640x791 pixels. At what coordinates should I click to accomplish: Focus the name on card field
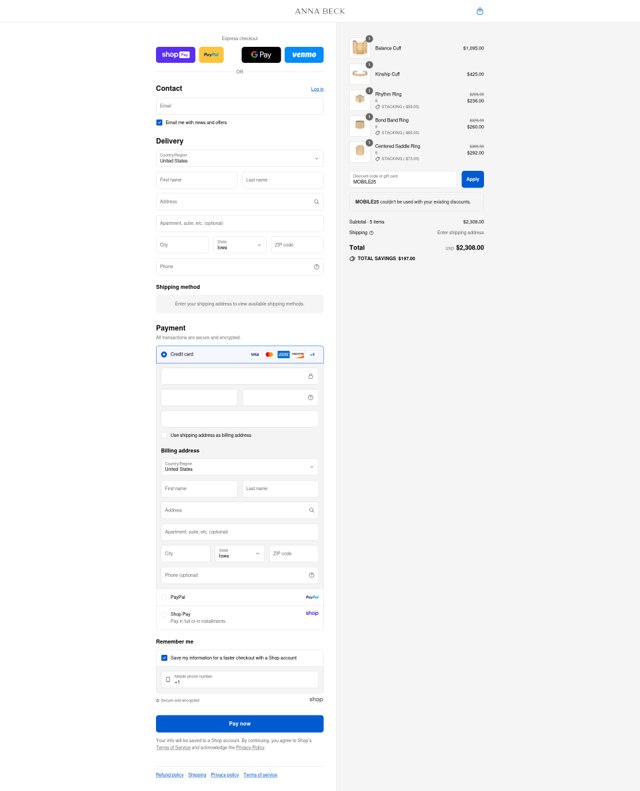240,419
